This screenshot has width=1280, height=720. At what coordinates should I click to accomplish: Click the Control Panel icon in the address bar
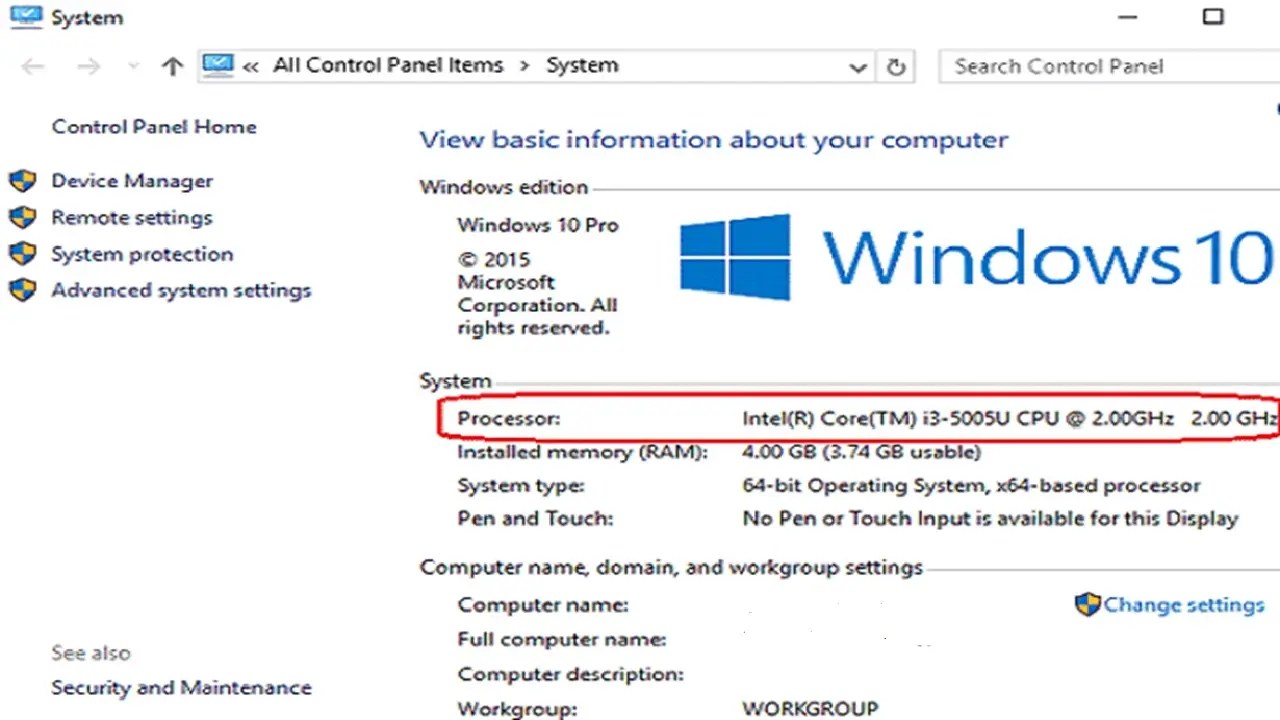coord(219,64)
